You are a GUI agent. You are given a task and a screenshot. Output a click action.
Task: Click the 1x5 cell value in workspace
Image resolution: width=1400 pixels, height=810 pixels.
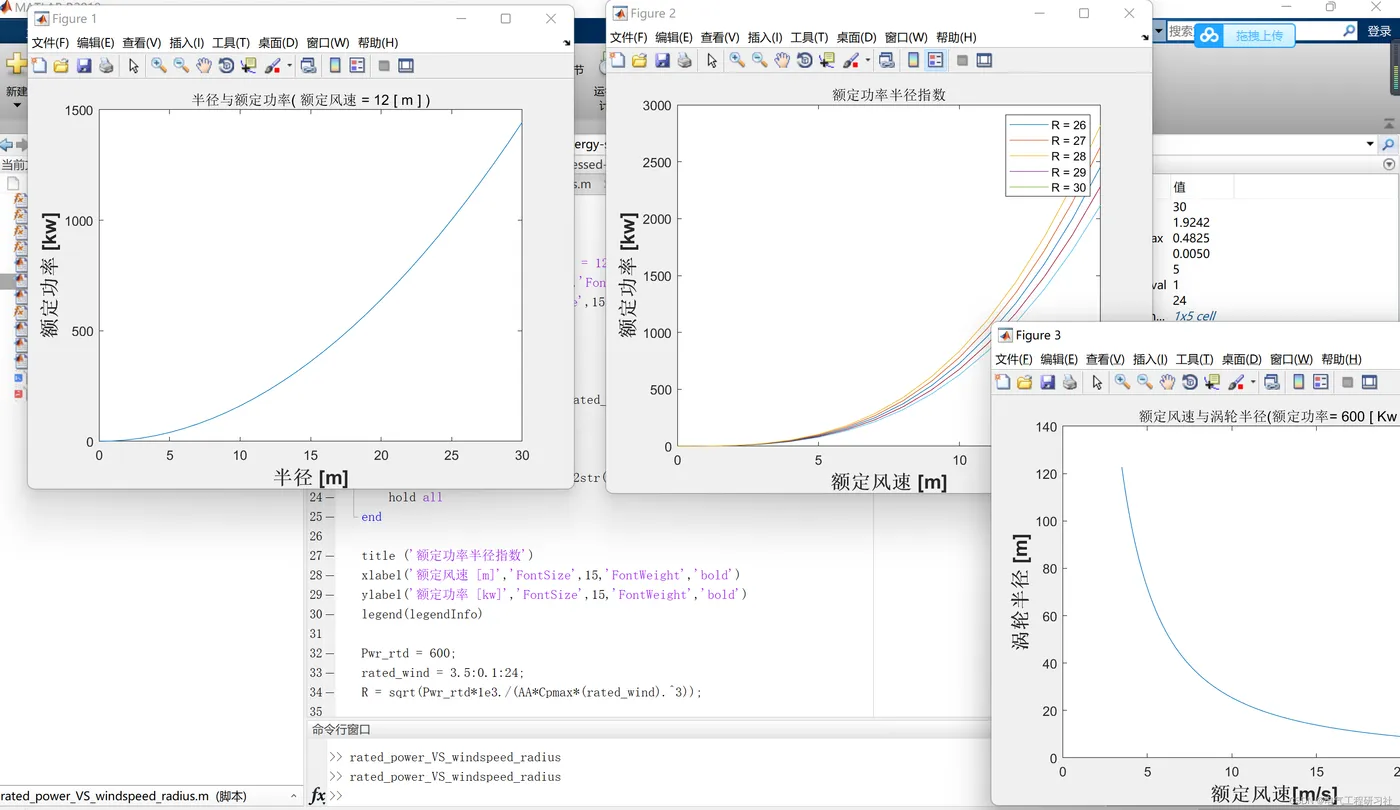(x=1195, y=316)
